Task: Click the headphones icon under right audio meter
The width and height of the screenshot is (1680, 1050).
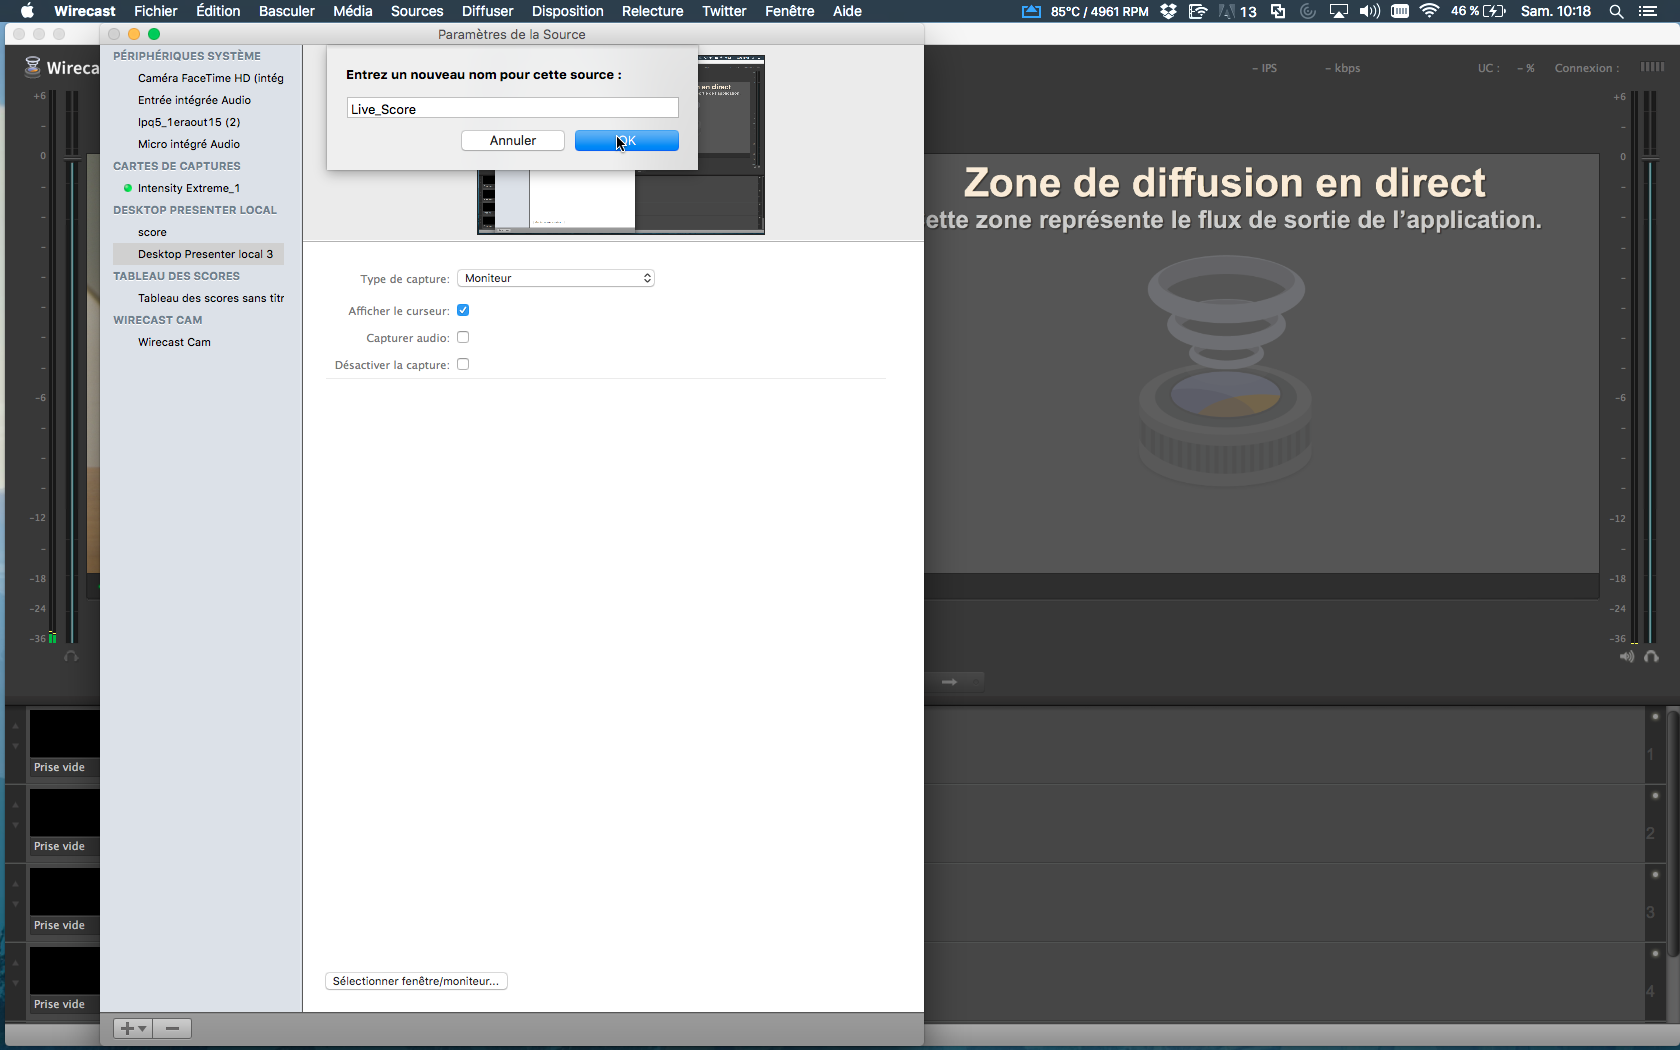Action: pos(1651,657)
